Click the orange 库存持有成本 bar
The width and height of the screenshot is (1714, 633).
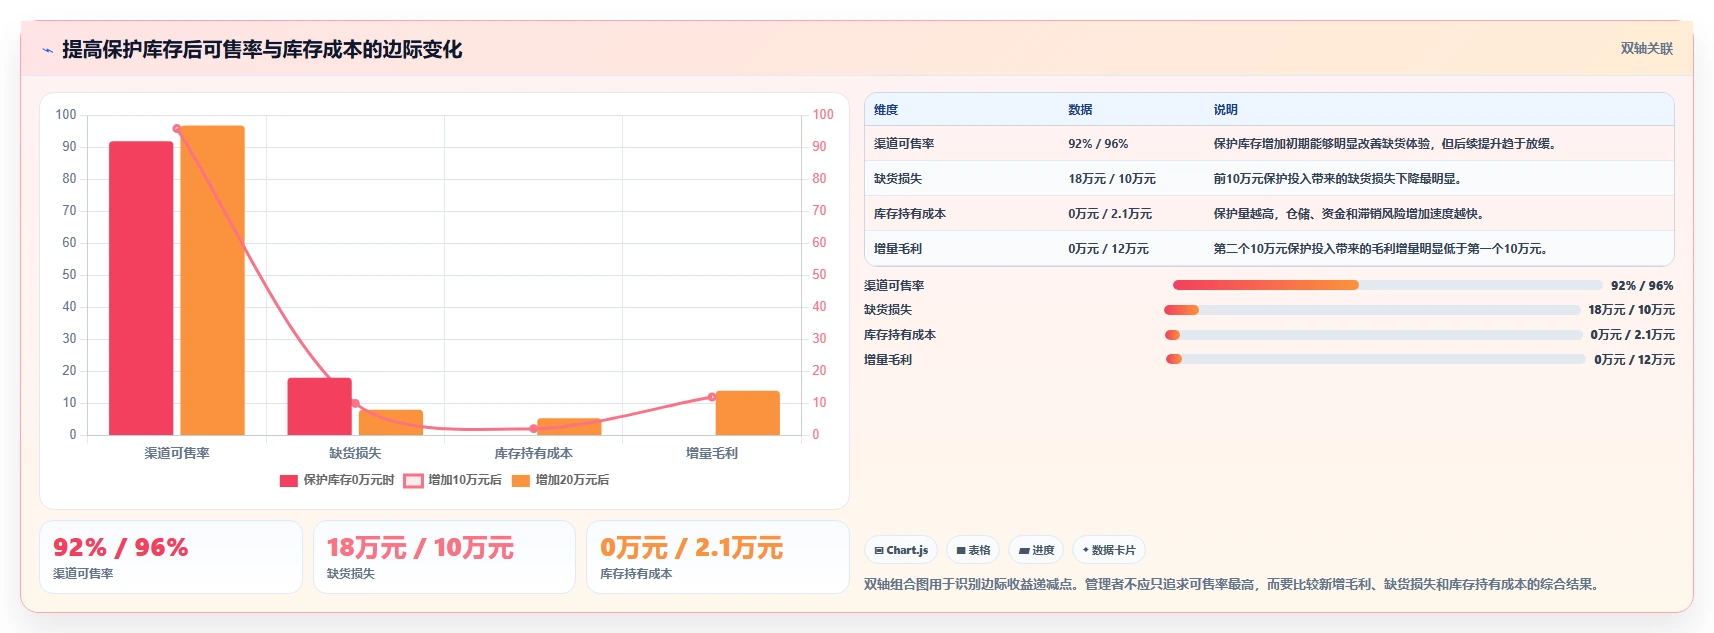[x=569, y=427]
